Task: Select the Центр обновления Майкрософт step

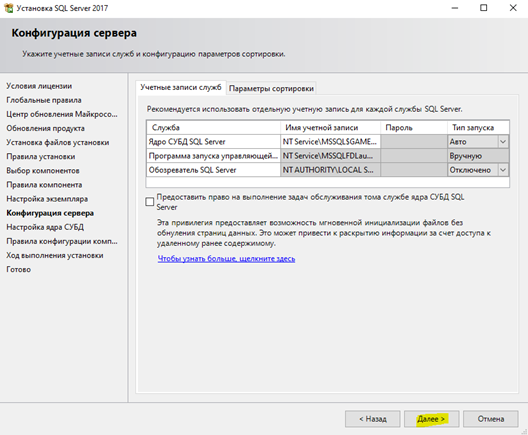Action: [62, 114]
